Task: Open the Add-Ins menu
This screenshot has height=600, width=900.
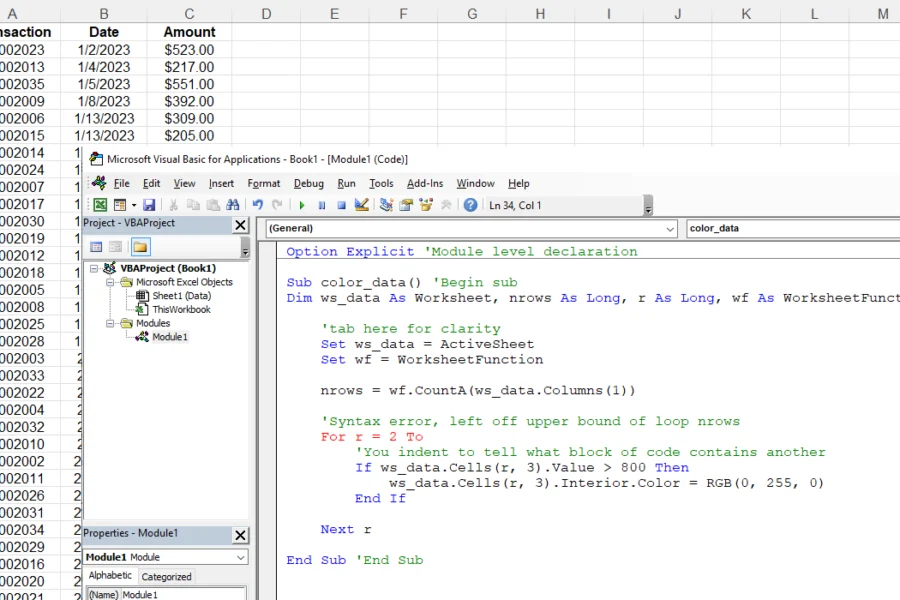Action: [x=425, y=183]
